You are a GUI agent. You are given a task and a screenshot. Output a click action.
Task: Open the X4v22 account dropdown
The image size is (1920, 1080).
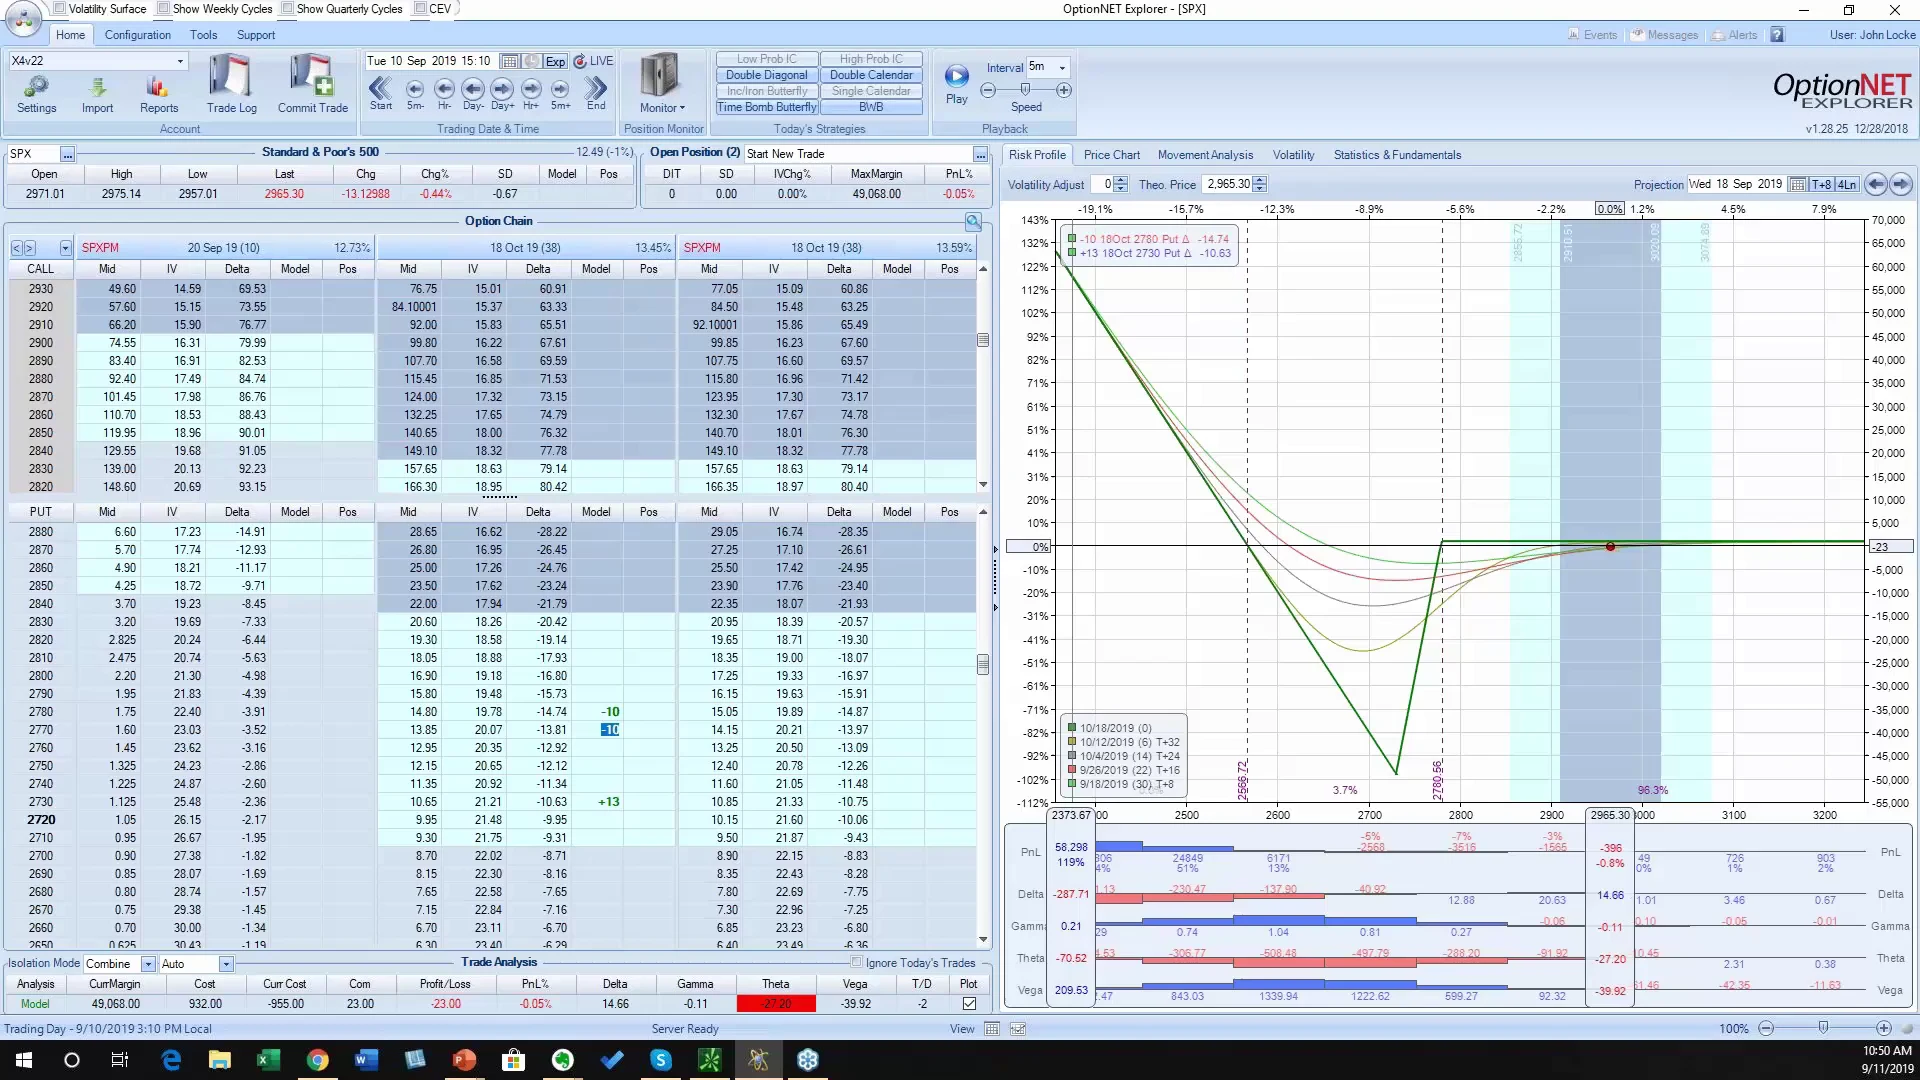pos(180,61)
